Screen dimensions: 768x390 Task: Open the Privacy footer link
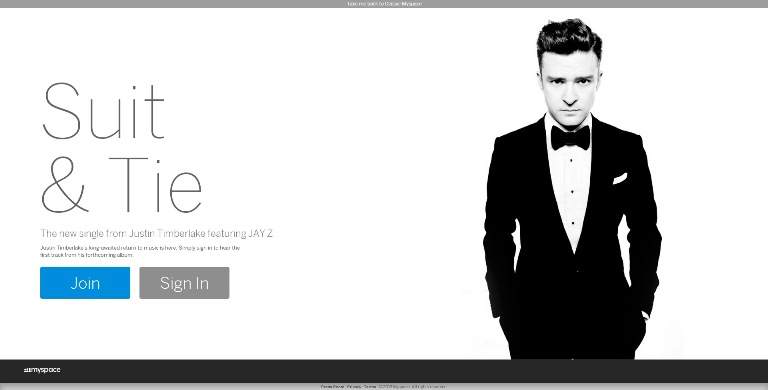[x=354, y=387]
